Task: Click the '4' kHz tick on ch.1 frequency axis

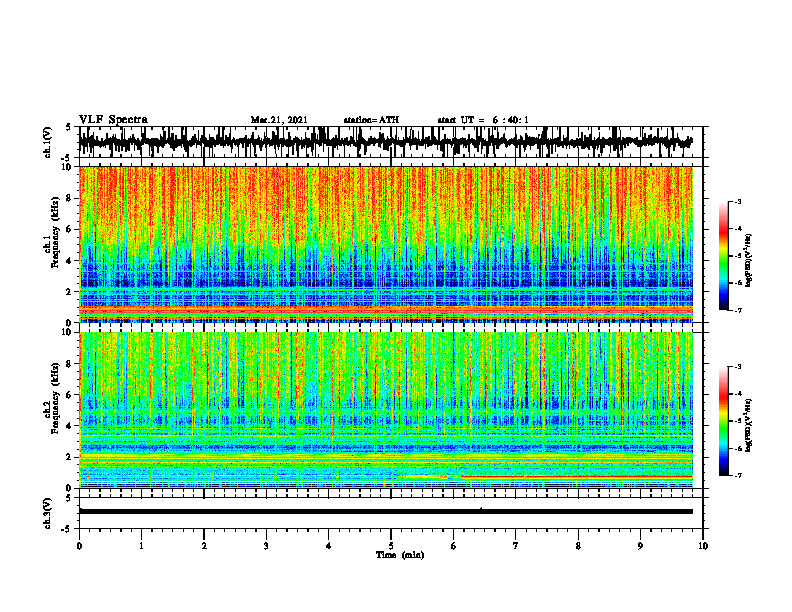Action: pos(69,261)
